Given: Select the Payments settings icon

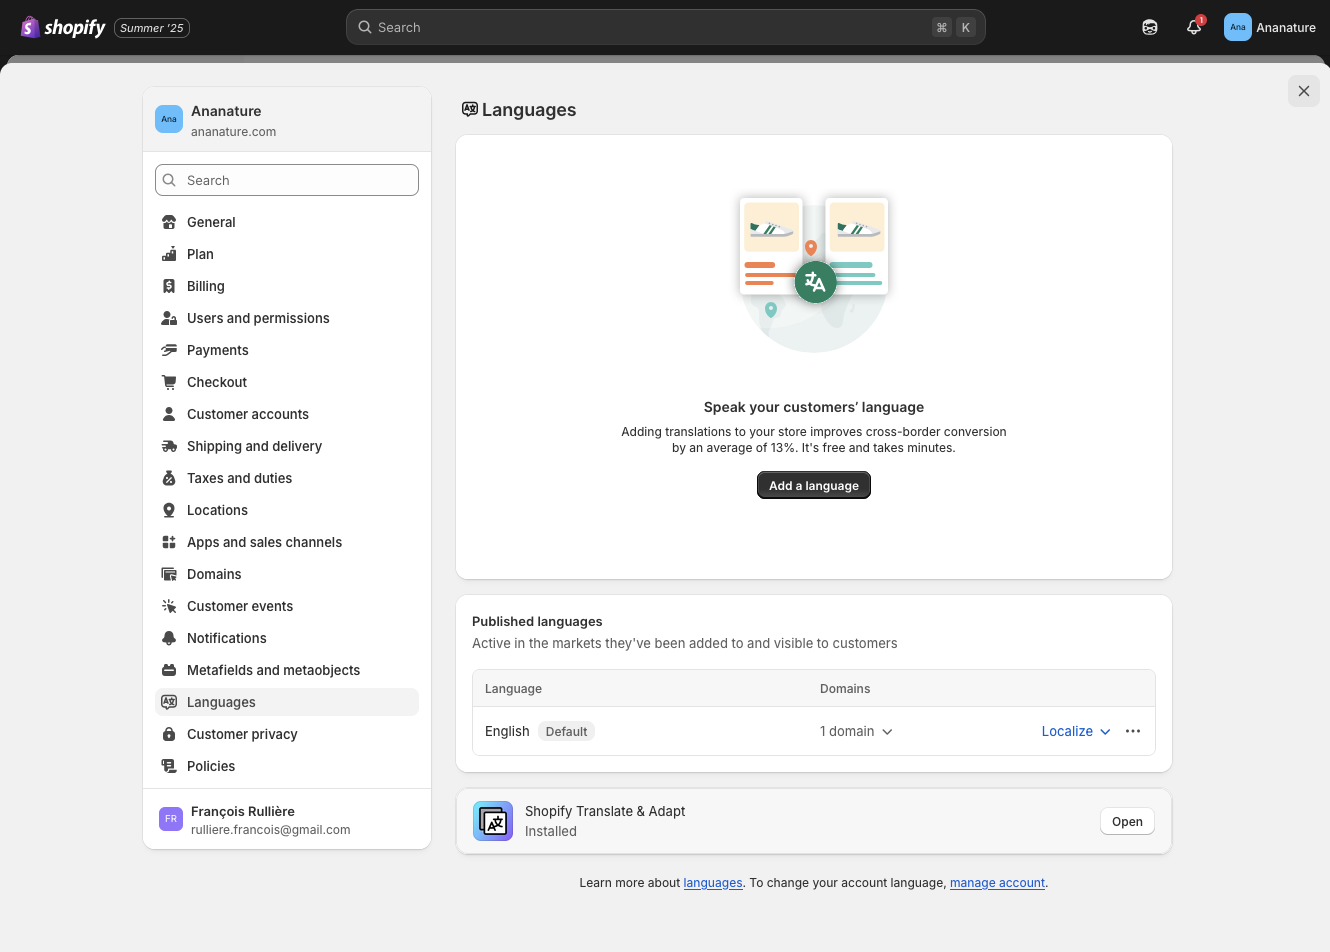Looking at the screenshot, I should pyautogui.click(x=169, y=349).
